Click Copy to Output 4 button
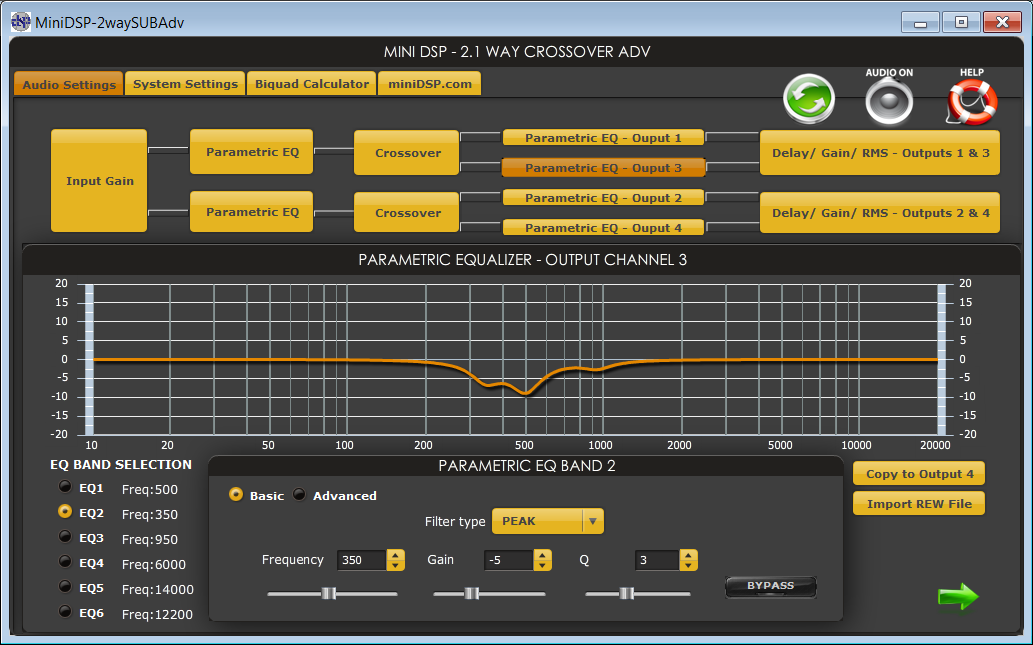 [x=919, y=474]
